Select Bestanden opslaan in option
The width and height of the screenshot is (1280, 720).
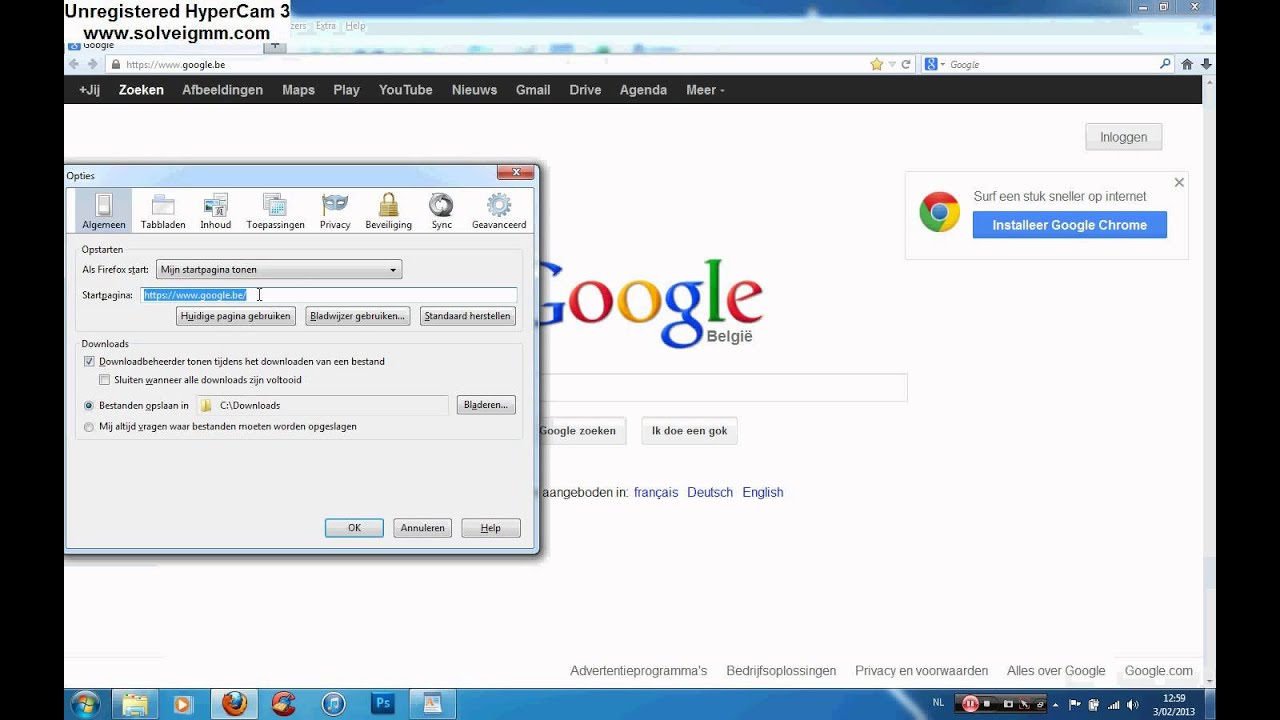[89, 405]
